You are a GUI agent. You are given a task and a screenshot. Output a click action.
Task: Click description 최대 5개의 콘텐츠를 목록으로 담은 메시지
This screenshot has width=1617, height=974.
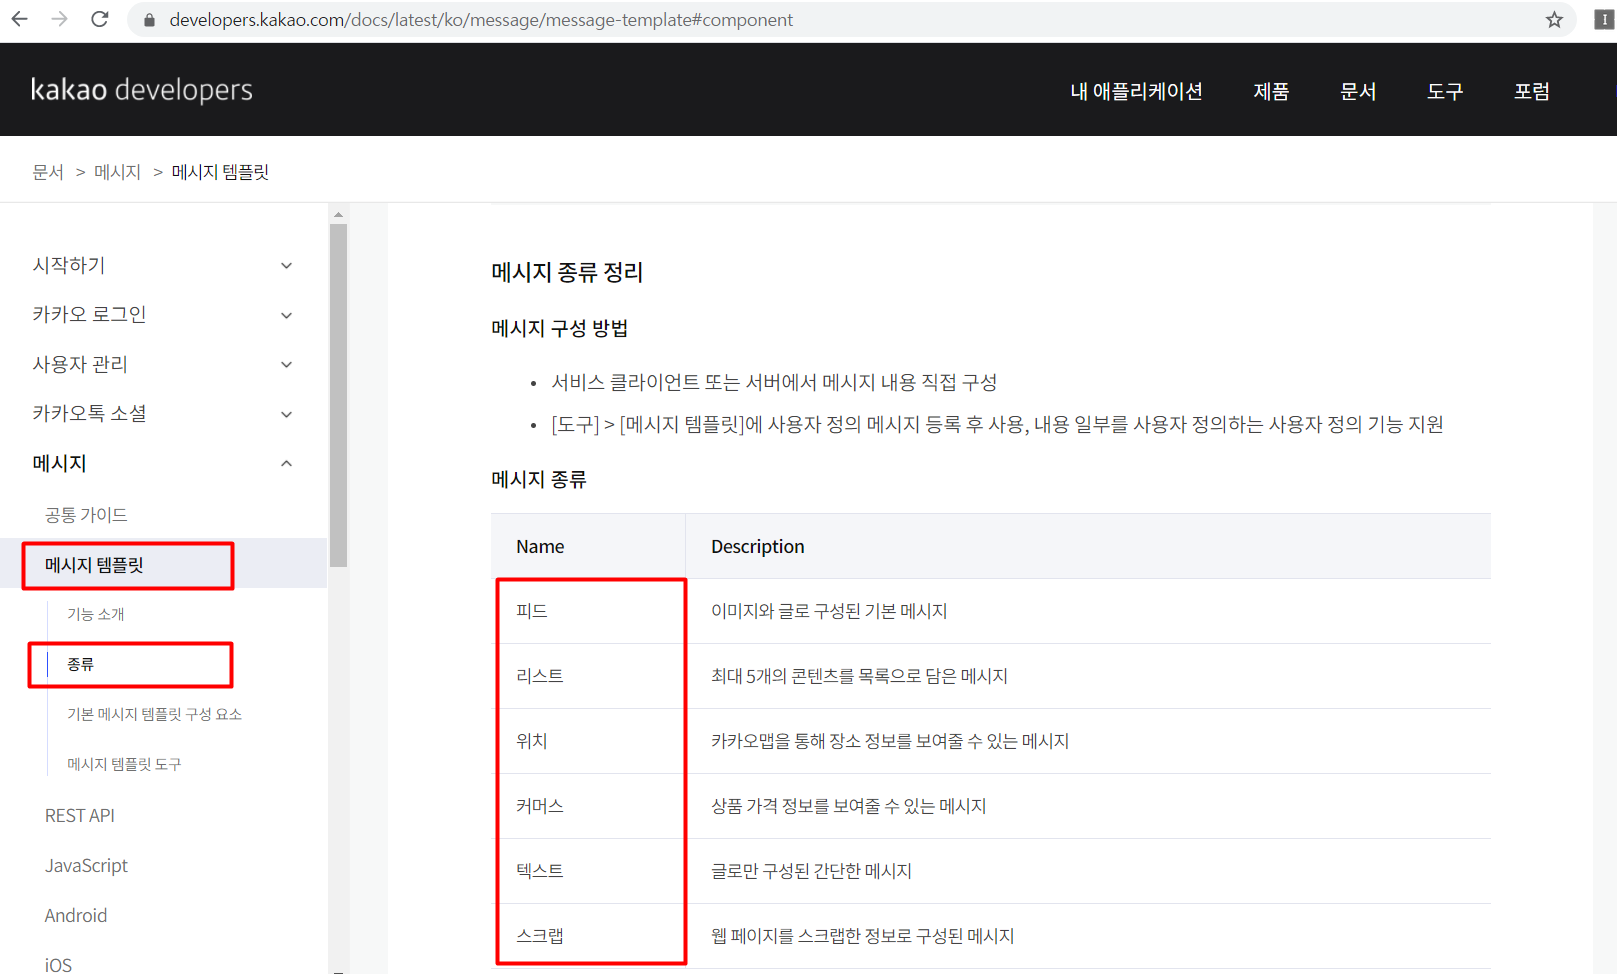(859, 676)
